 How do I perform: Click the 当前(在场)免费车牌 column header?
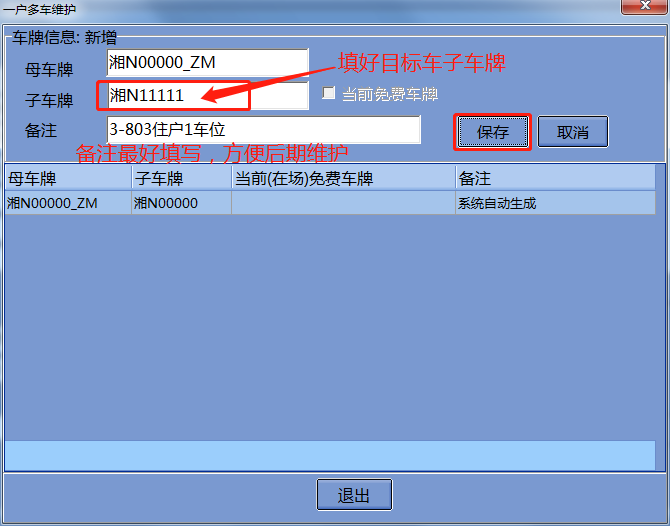click(x=344, y=178)
